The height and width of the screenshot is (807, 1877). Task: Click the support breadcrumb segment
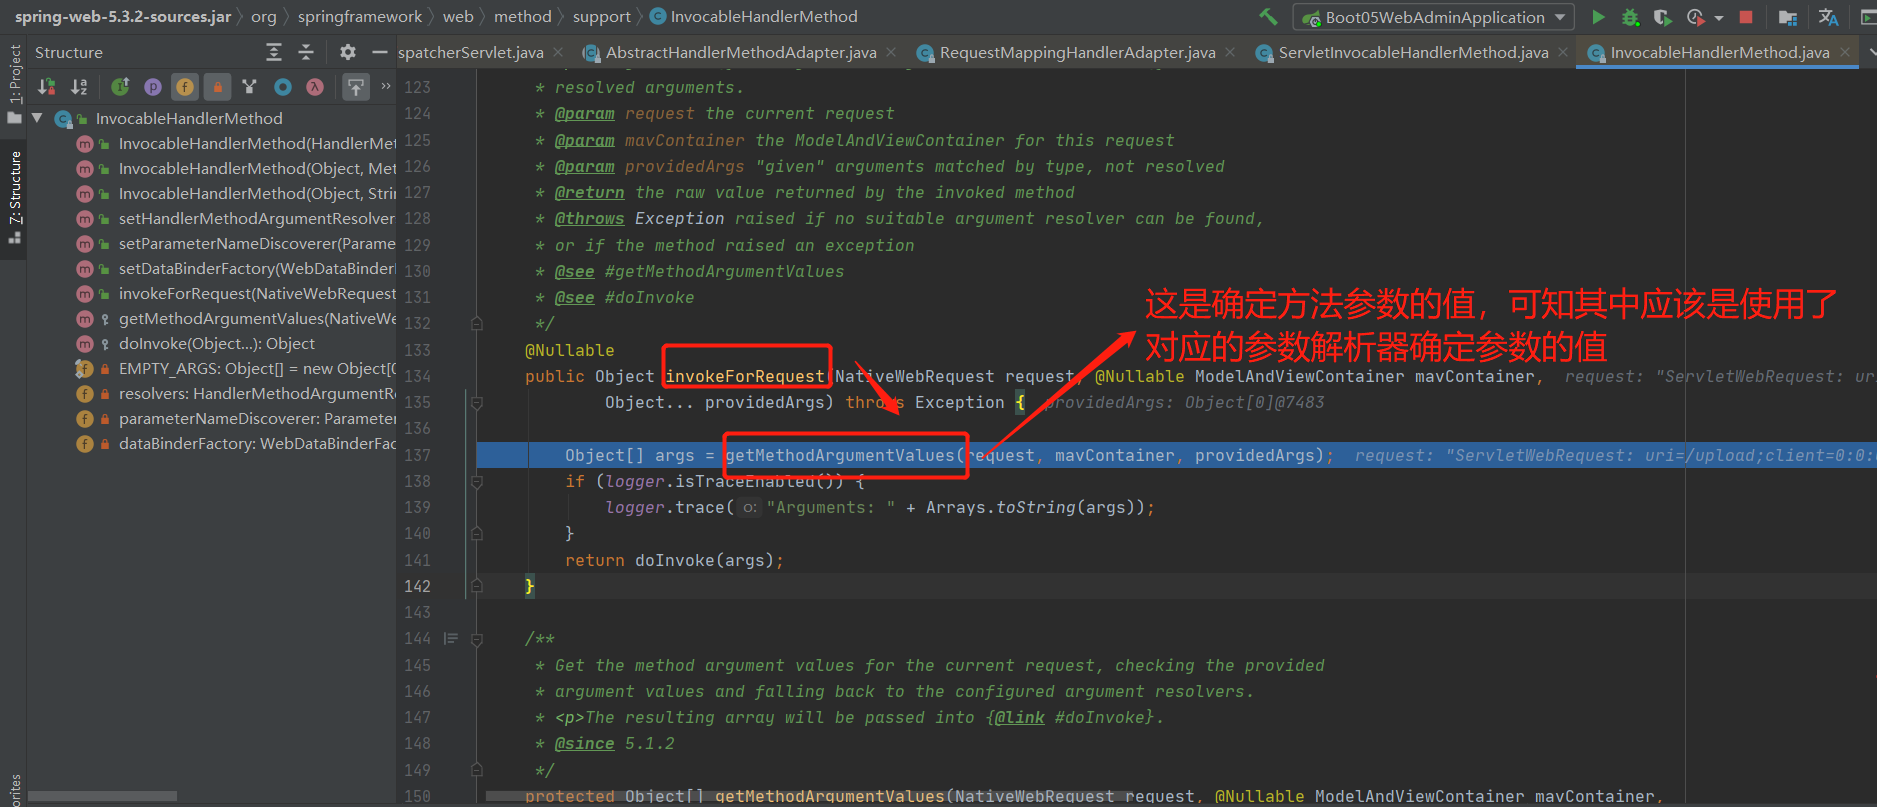[602, 16]
